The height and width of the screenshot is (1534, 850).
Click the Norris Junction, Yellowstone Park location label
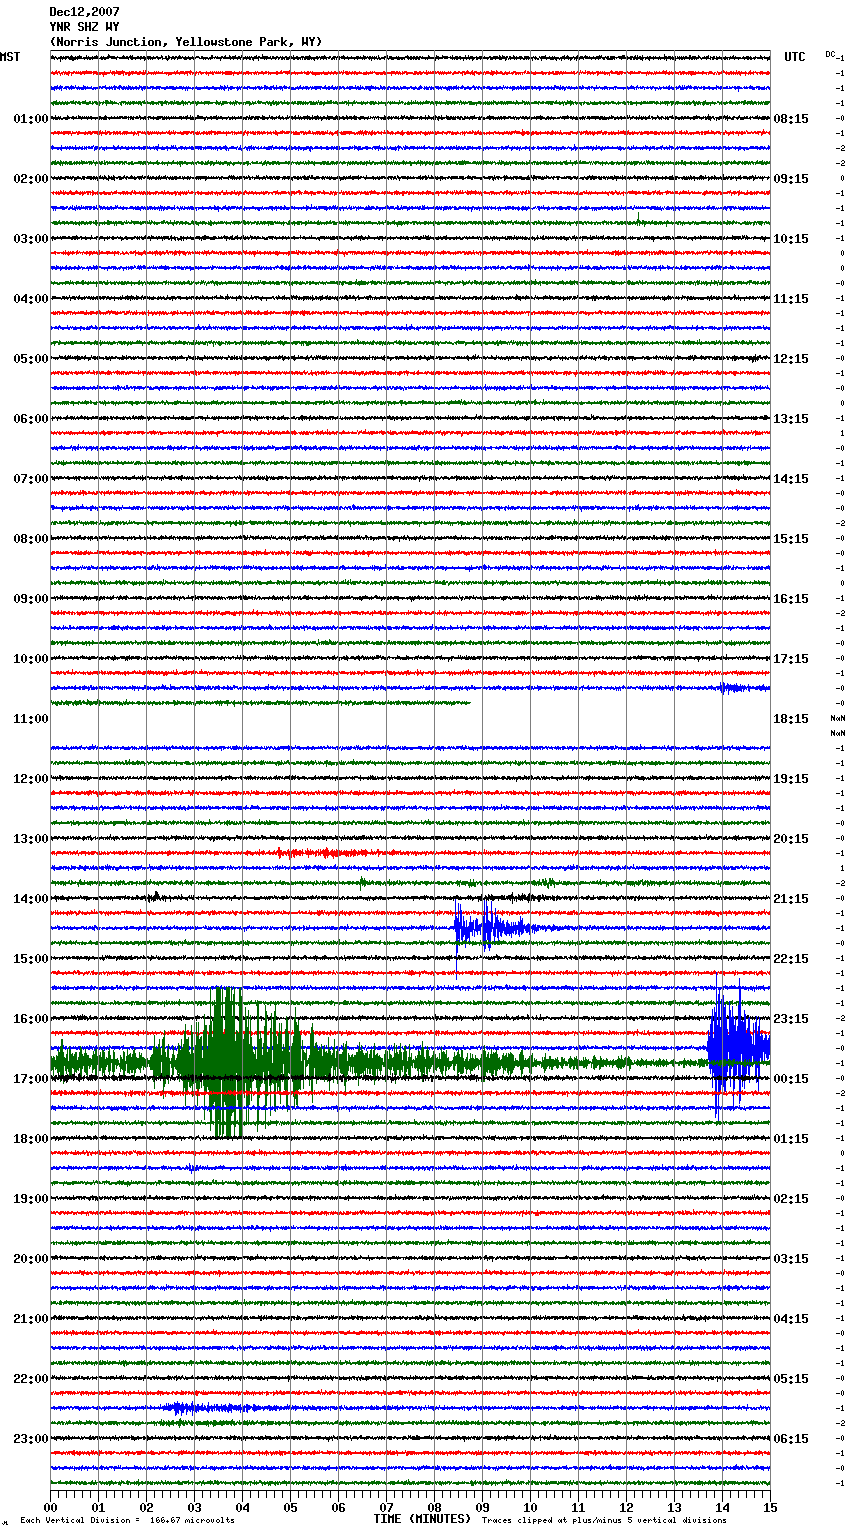(186, 42)
